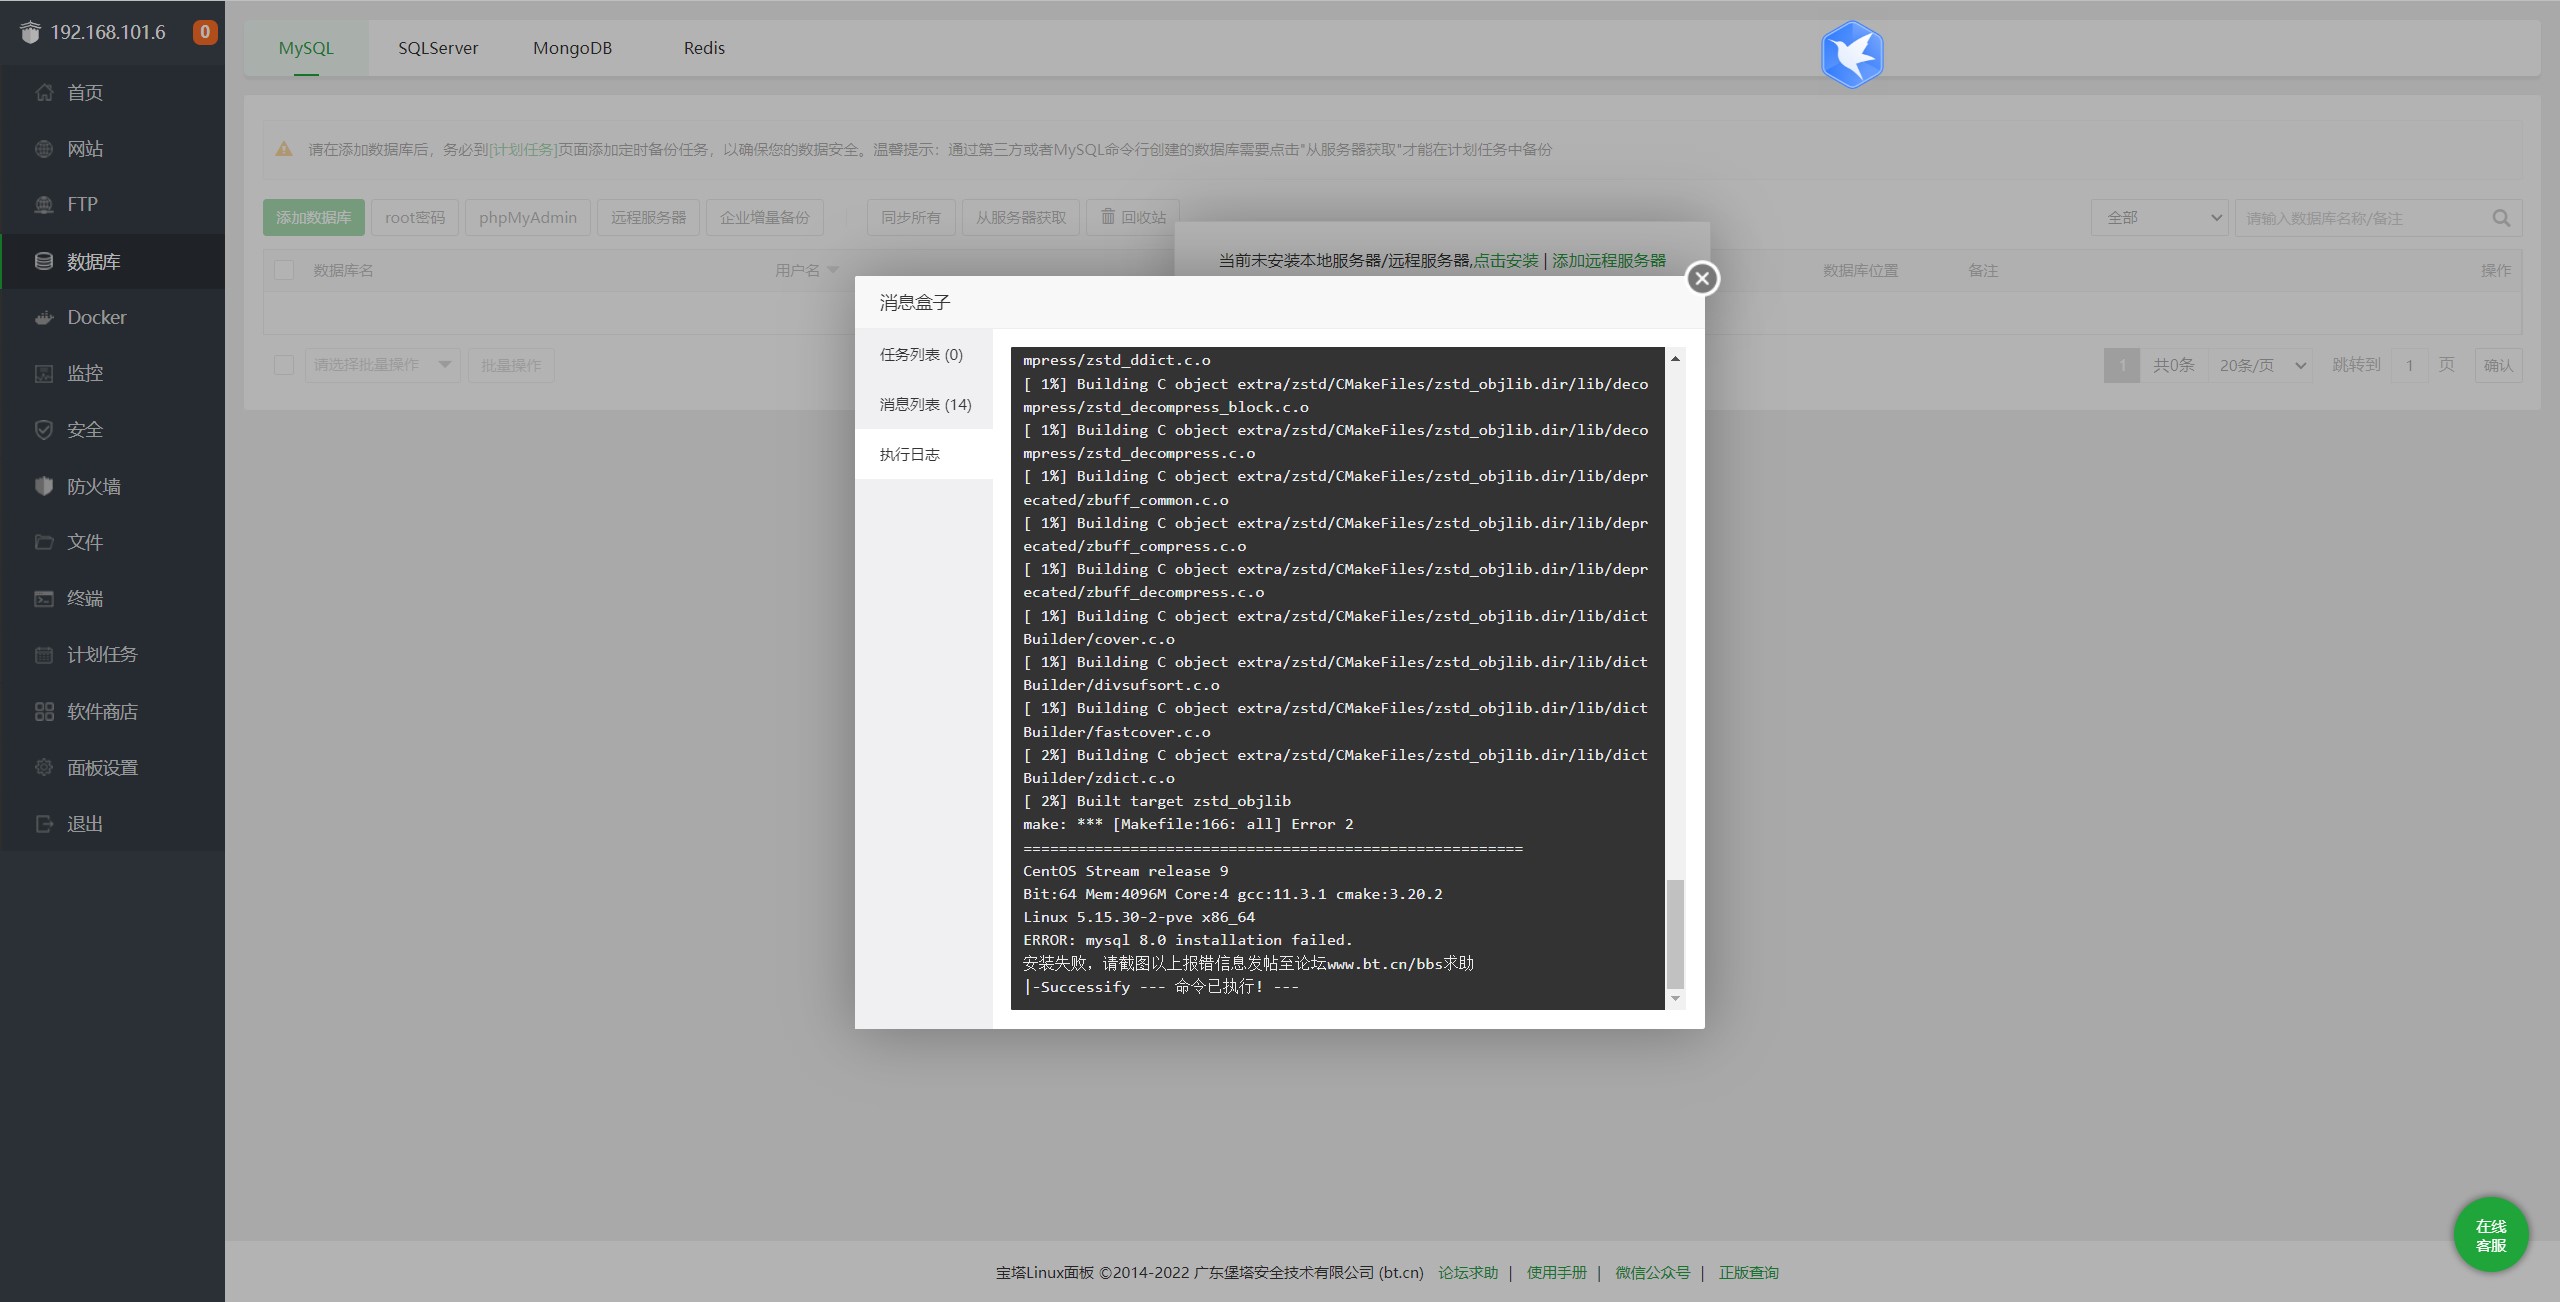Select the 执行日志 tab
Image resolution: width=2560 pixels, height=1302 pixels.
(x=924, y=454)
